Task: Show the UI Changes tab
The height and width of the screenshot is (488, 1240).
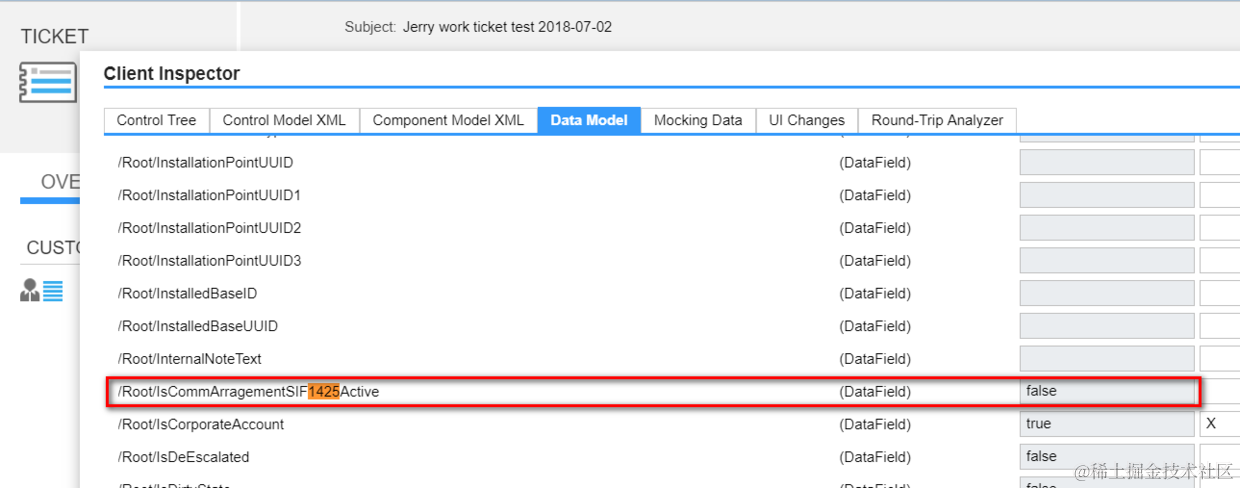Action: [806, 120]
